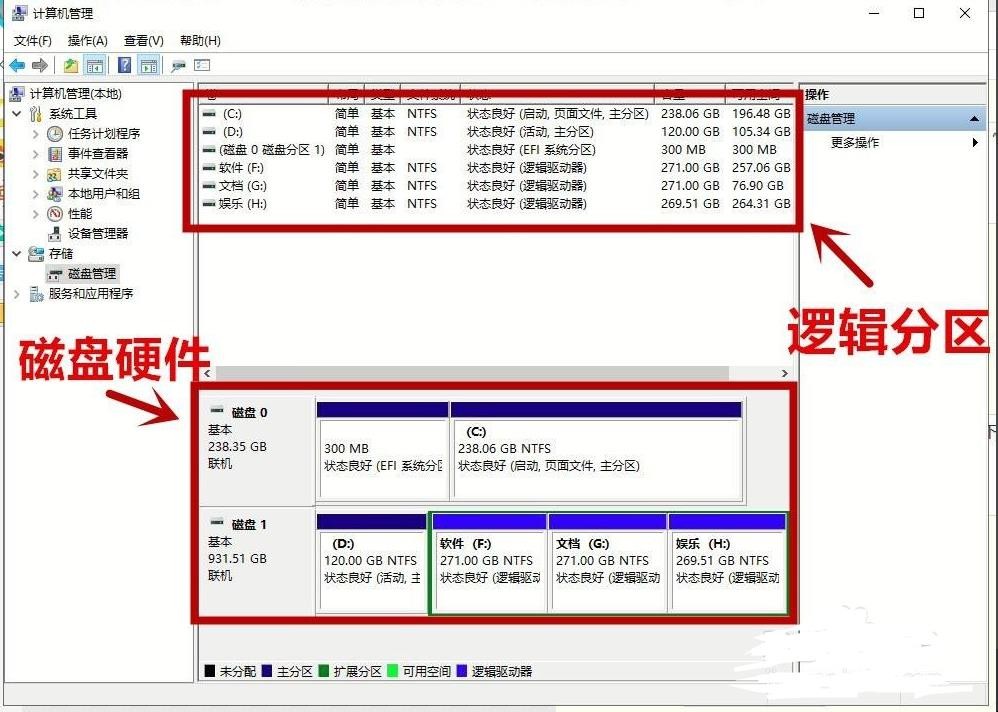Select 设备管理器 in the tree
This screenshot has height=712, width=998.
(x=98, y=234)
